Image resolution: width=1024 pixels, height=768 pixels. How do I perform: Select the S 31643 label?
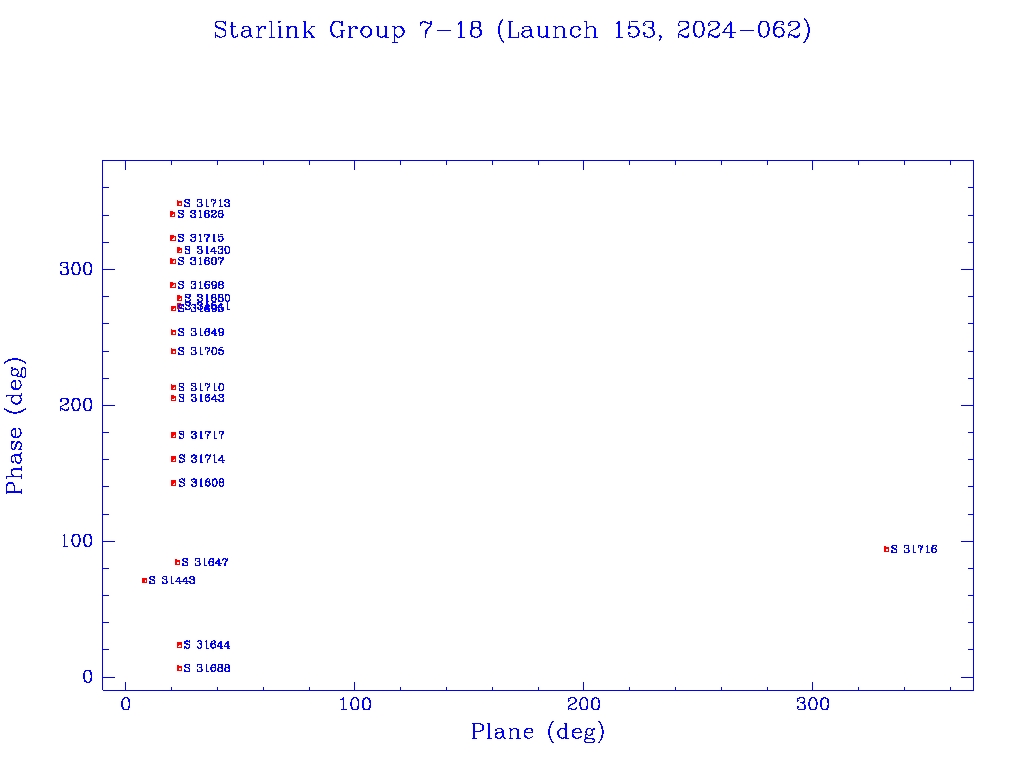click(201, 398)
